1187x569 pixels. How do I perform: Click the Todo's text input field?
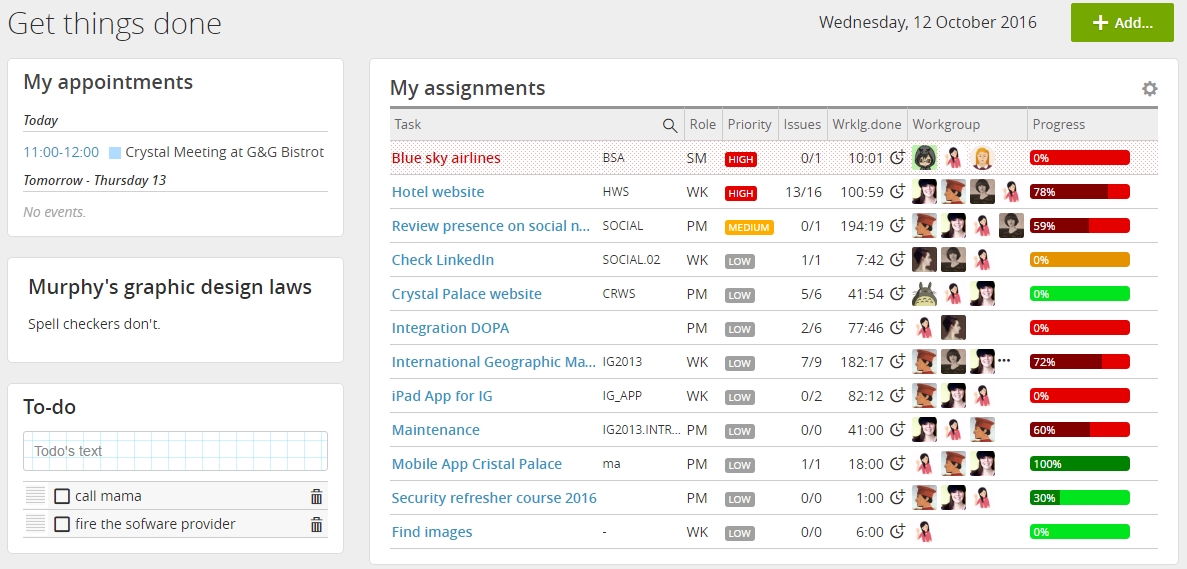pyautogui.click(x=175, y=451)
